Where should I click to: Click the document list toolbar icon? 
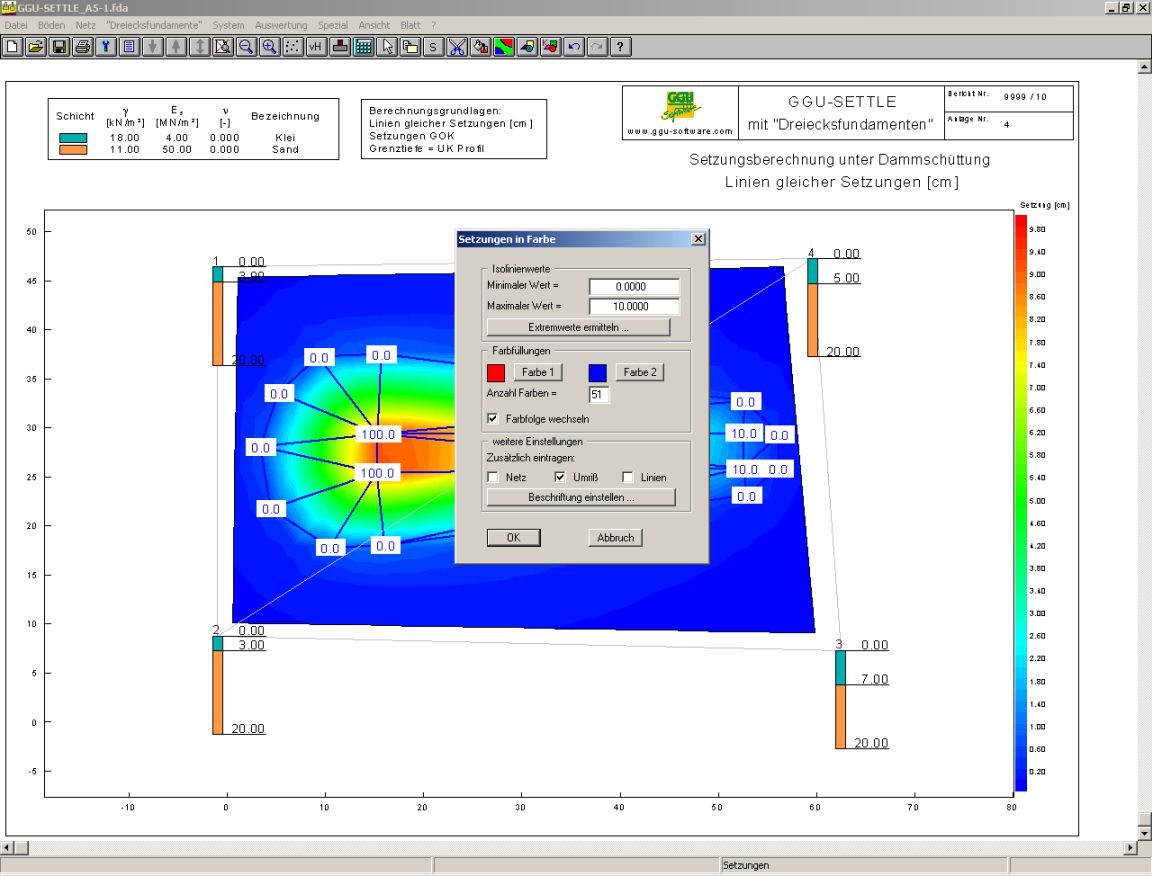(x=129, y=47)
